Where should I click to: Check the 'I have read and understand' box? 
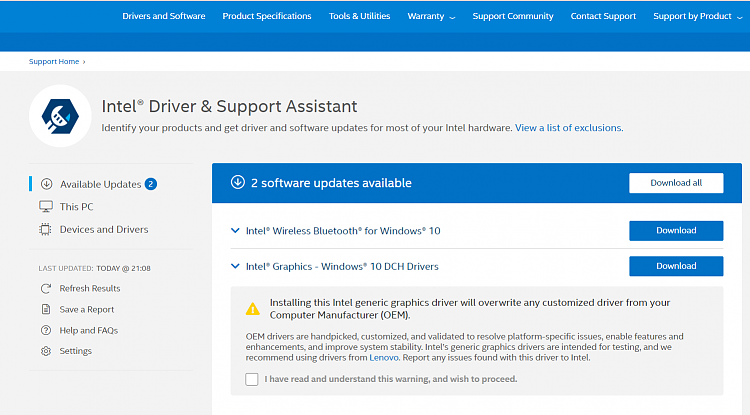pos(252,379)
